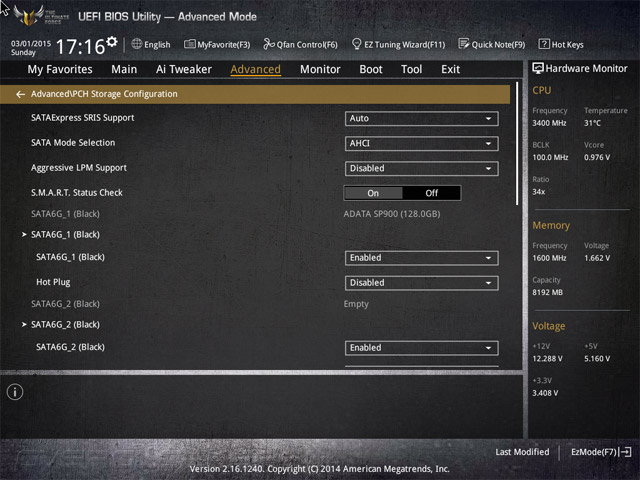Open MyFavorite(F3) folder icon
This screenshot has width=640, height=480.
tap(189, 44)
